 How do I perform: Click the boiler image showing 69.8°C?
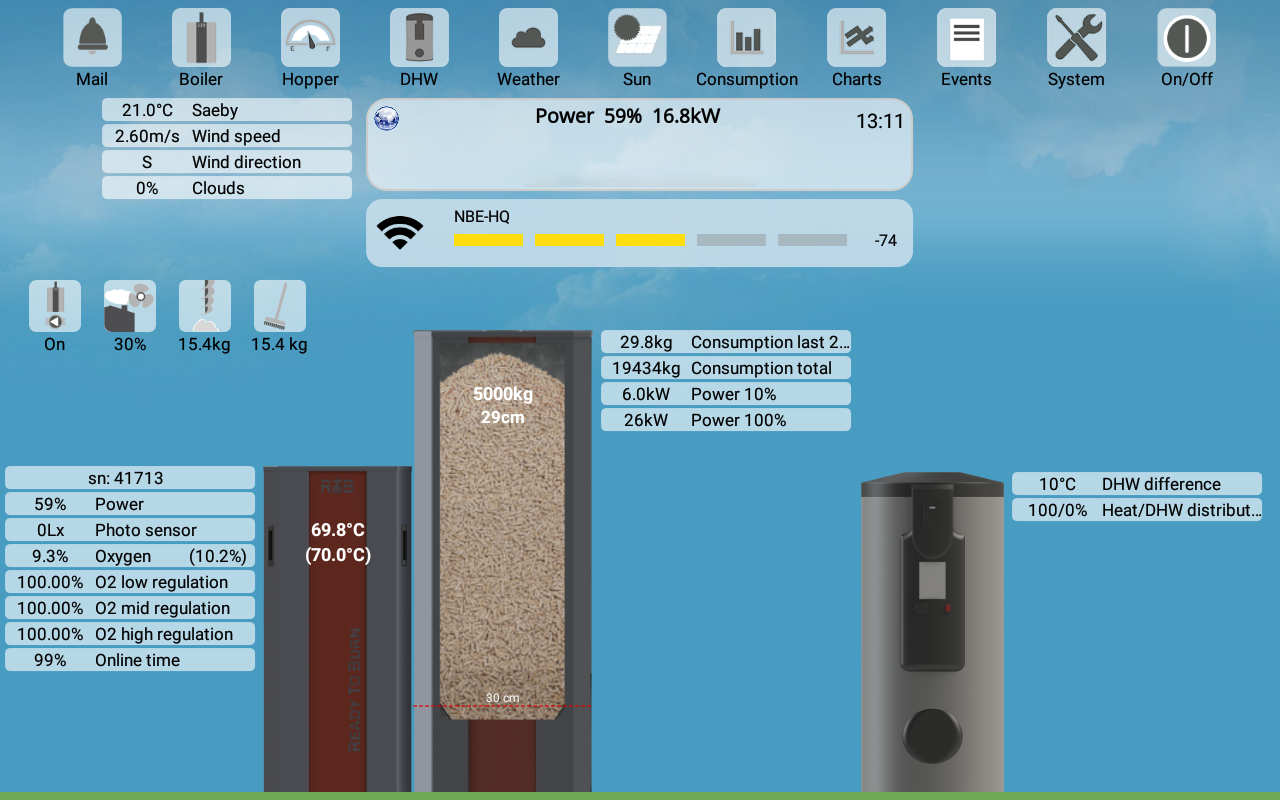click(x=338, y=630)
